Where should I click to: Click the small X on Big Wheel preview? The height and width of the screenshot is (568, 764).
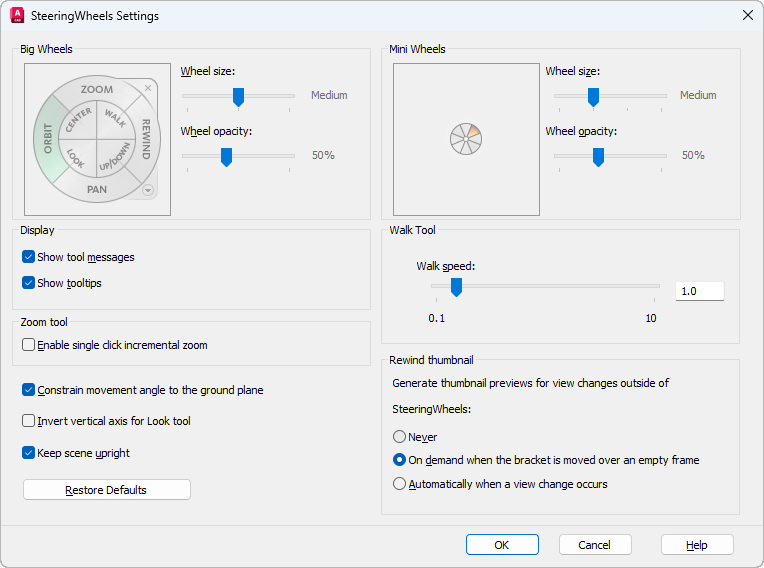click(x=148, y=88)
